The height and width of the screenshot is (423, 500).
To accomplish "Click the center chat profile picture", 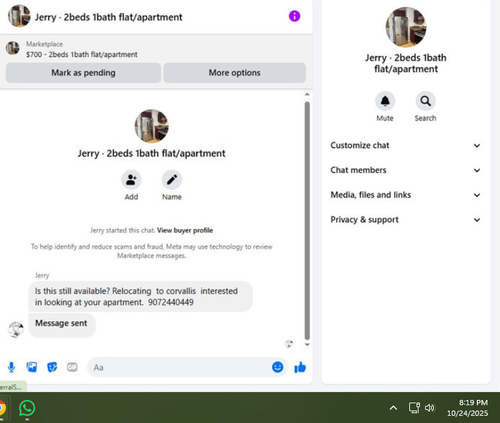I will pyautogui.click(x=152, y=126).
